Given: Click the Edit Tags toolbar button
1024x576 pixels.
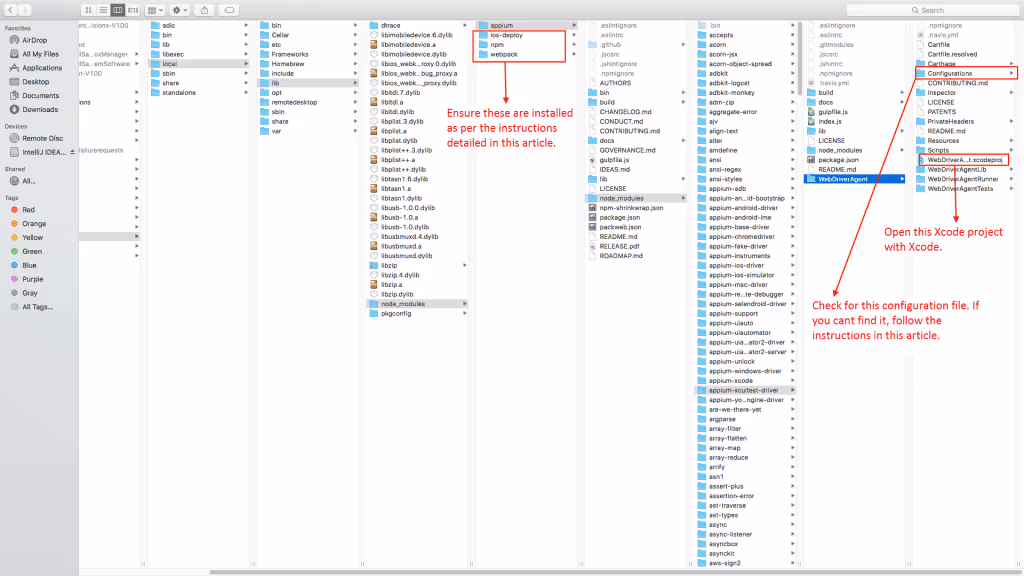Looking at the screenshot, I should tap(229, 10).
